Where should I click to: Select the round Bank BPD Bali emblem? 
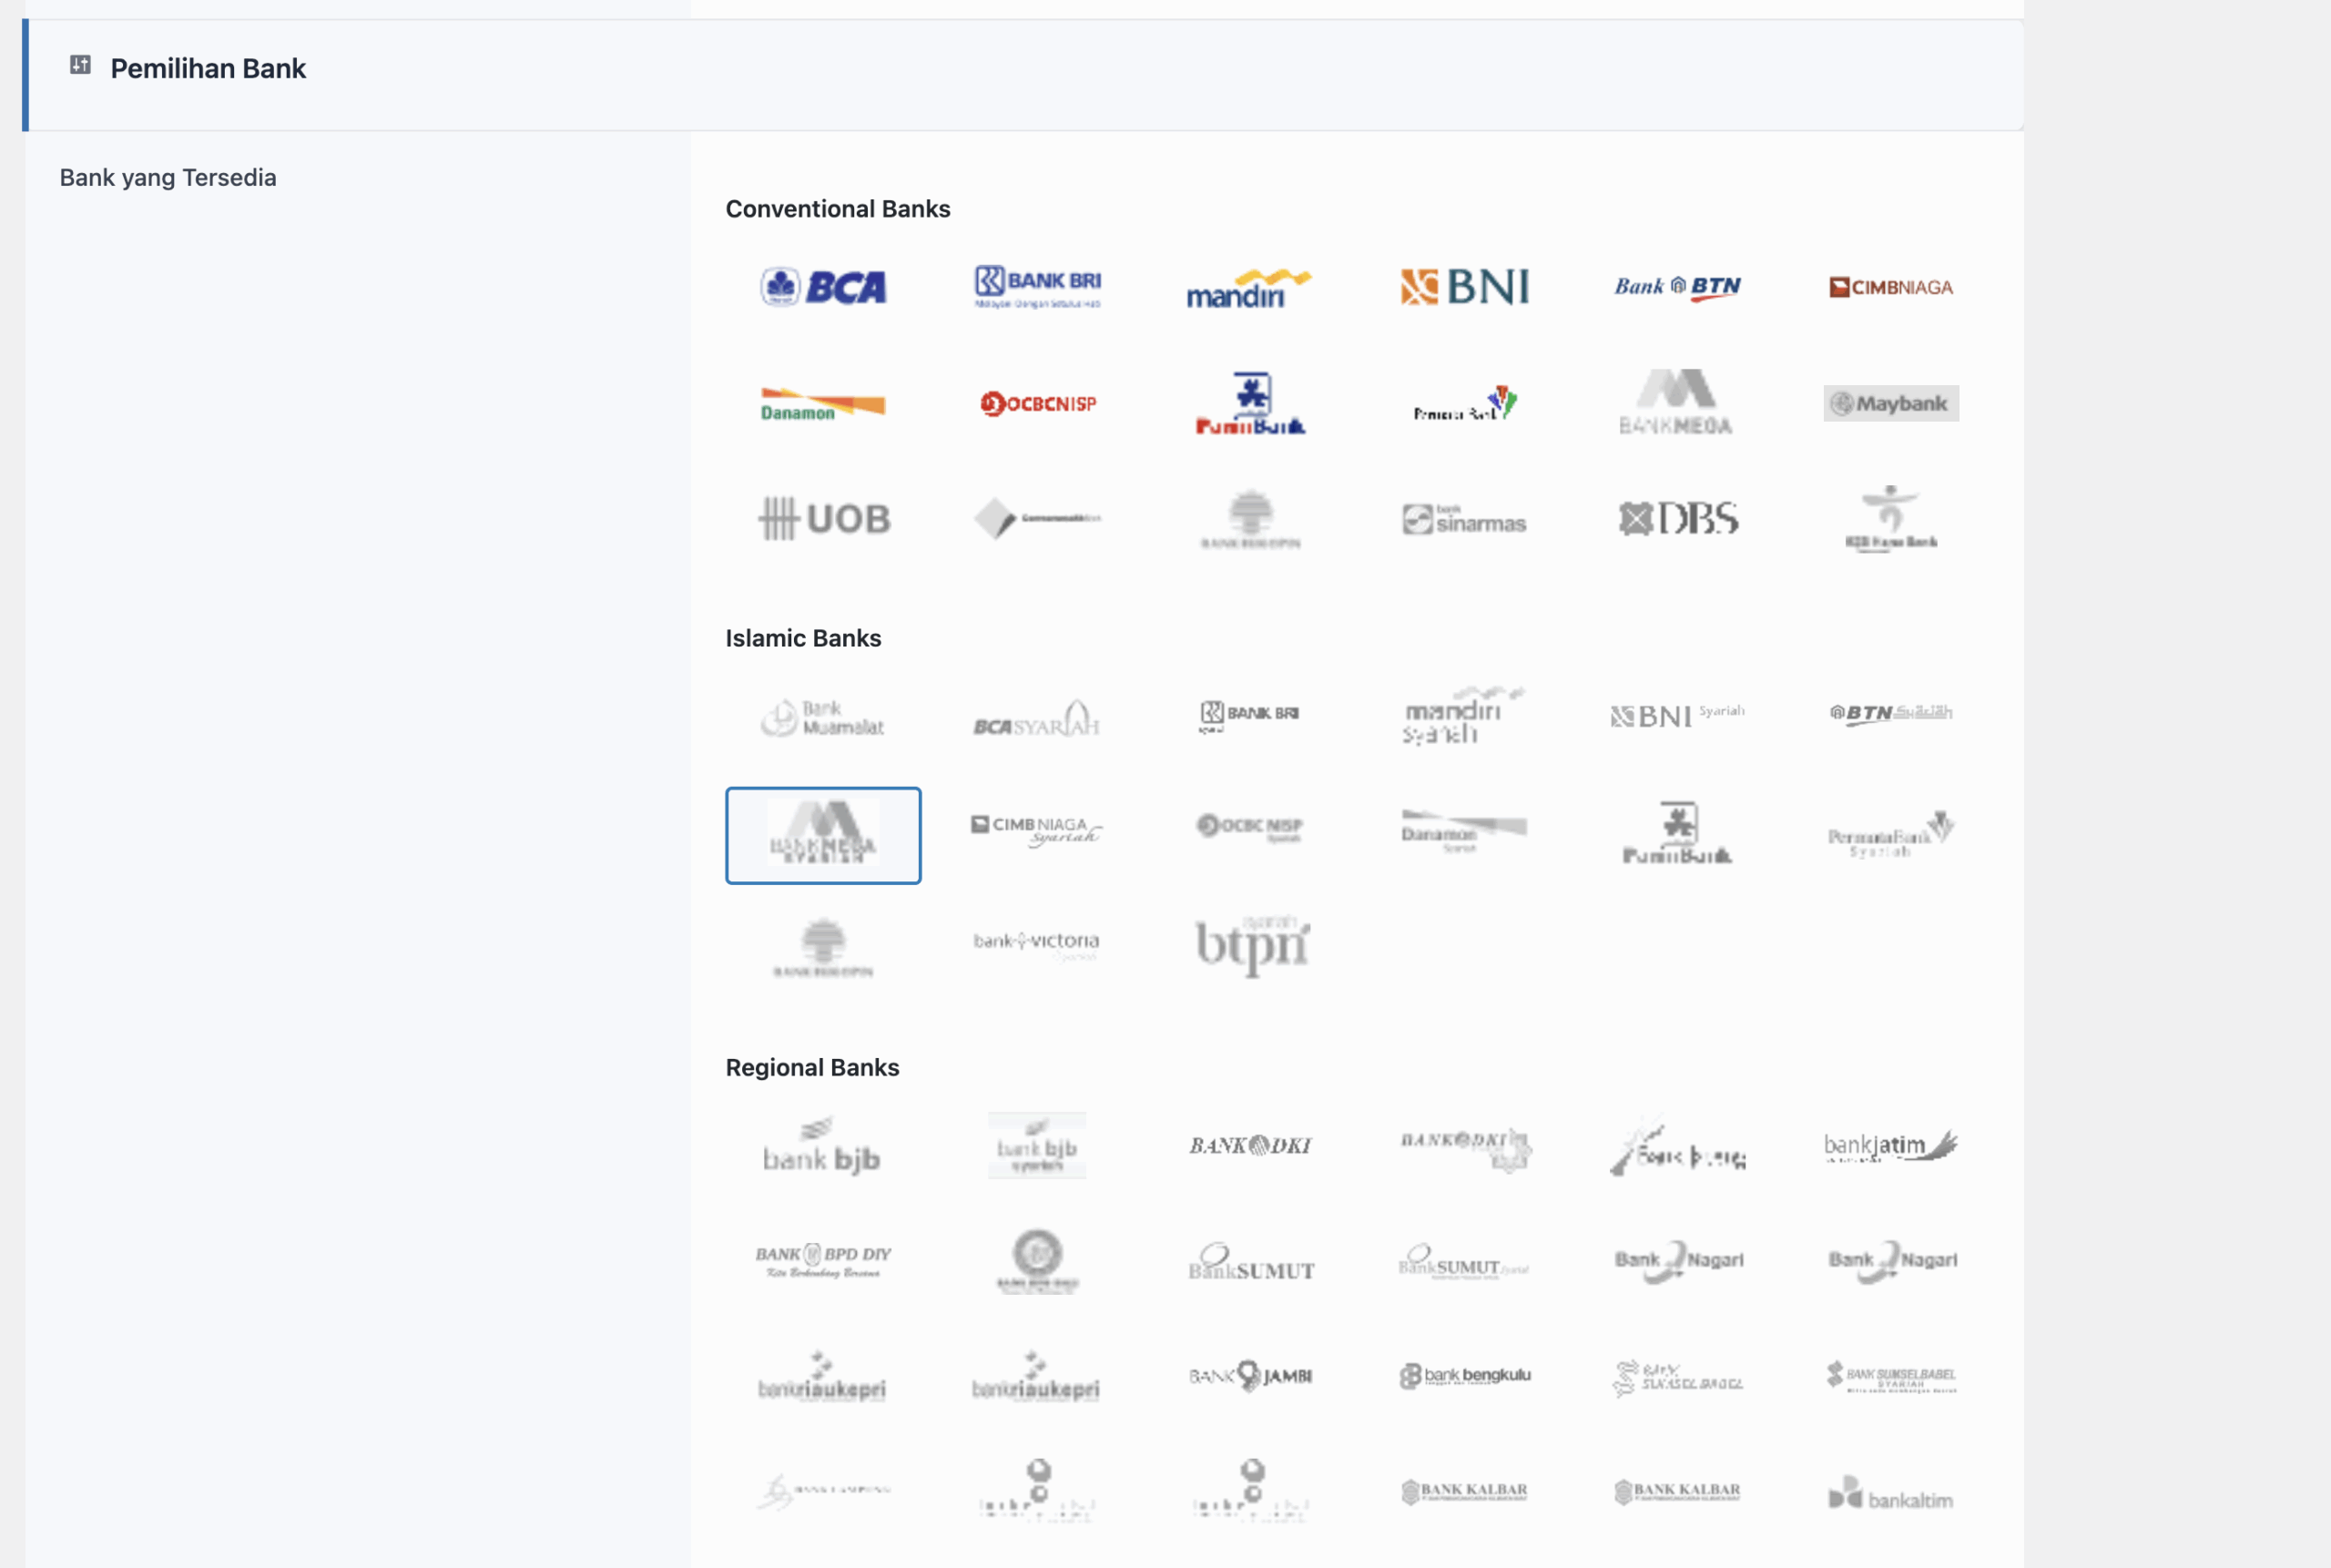point(1037,1261)
